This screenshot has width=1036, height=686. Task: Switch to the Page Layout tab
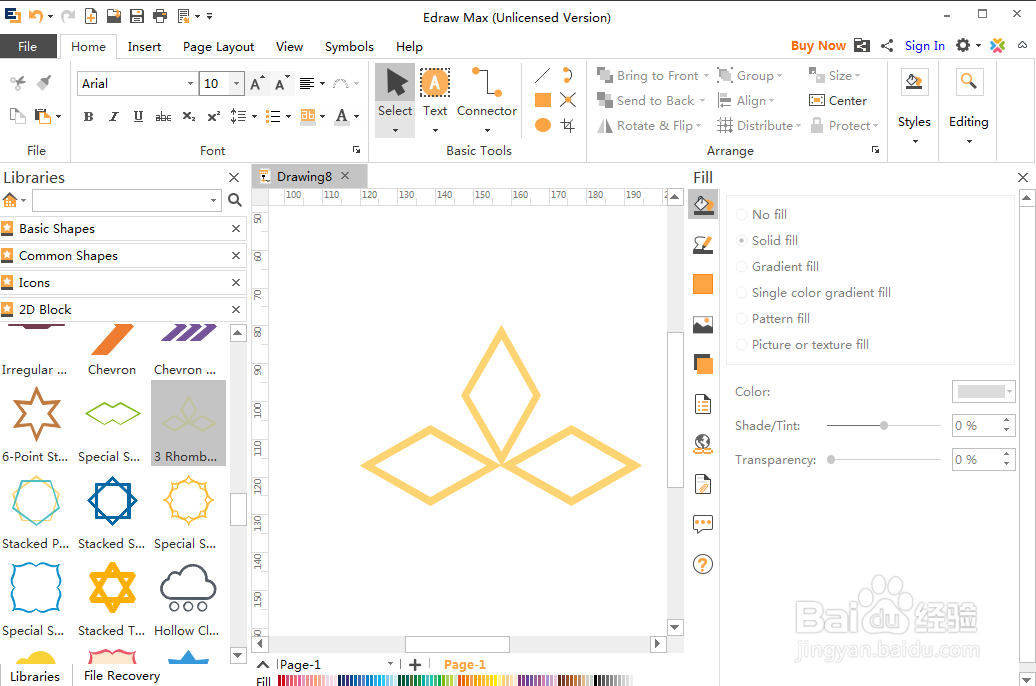click(219, 46)
